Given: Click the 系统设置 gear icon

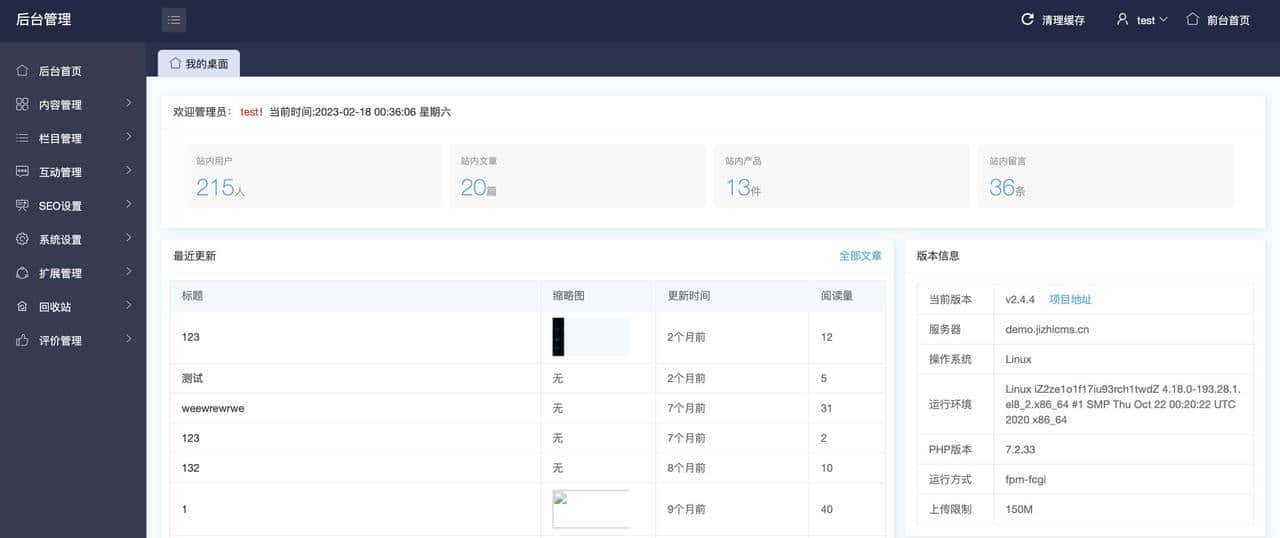Looking at the screenshot, I should (22, 239).
